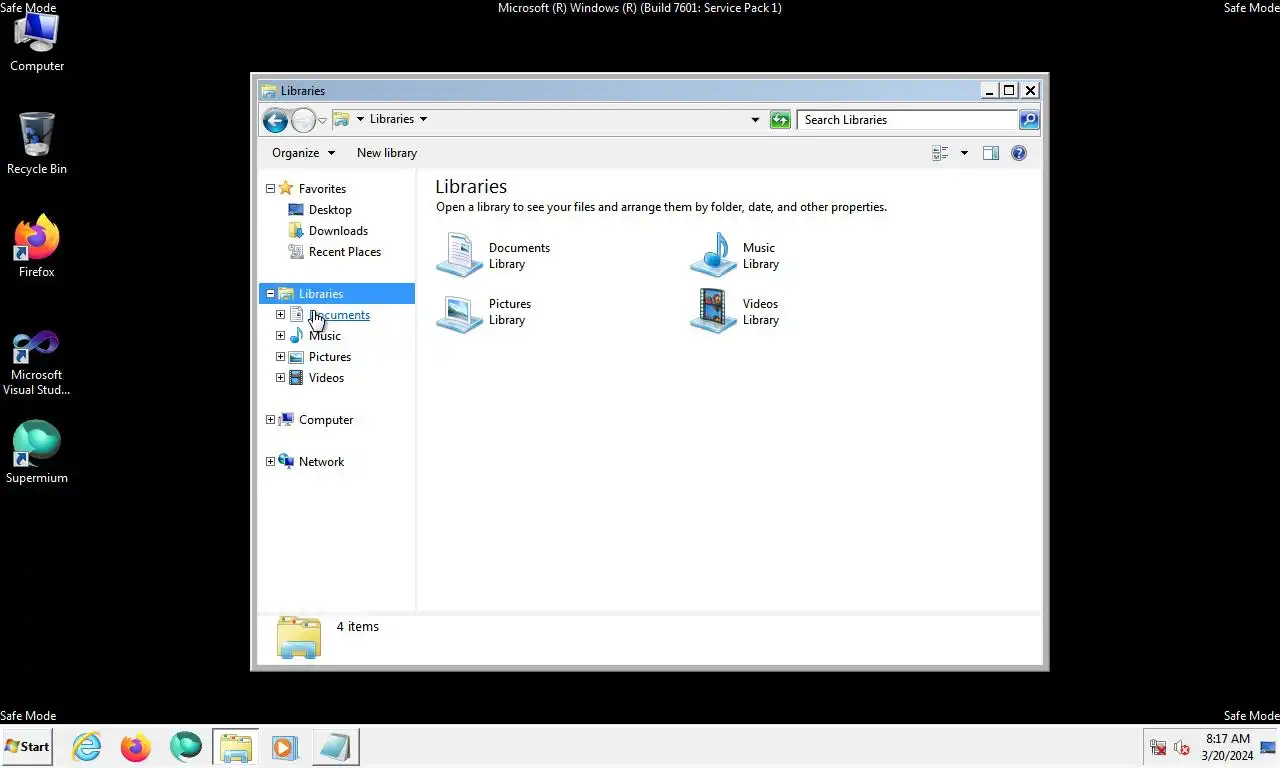This screenshot has height=768, width=1280.
Task: Open the address bar history dropdown
Action: 755,120
